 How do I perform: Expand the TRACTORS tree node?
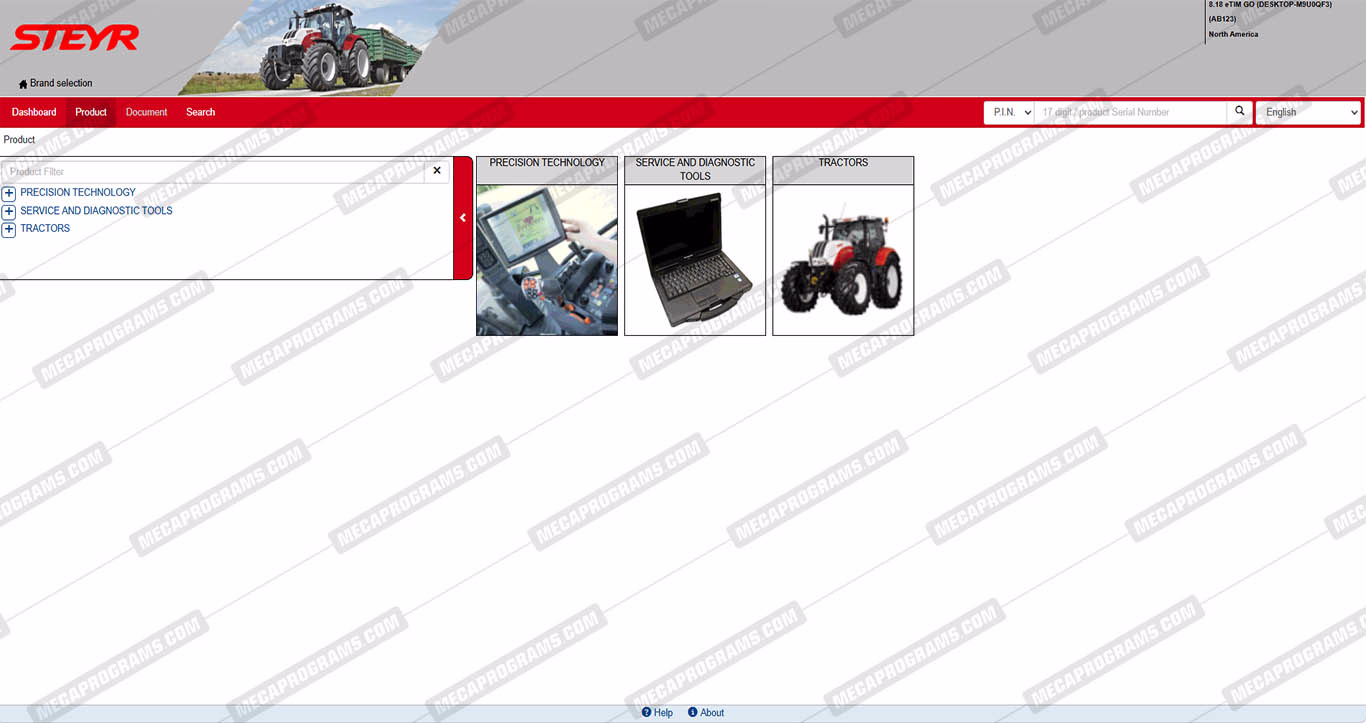point(9,229)
